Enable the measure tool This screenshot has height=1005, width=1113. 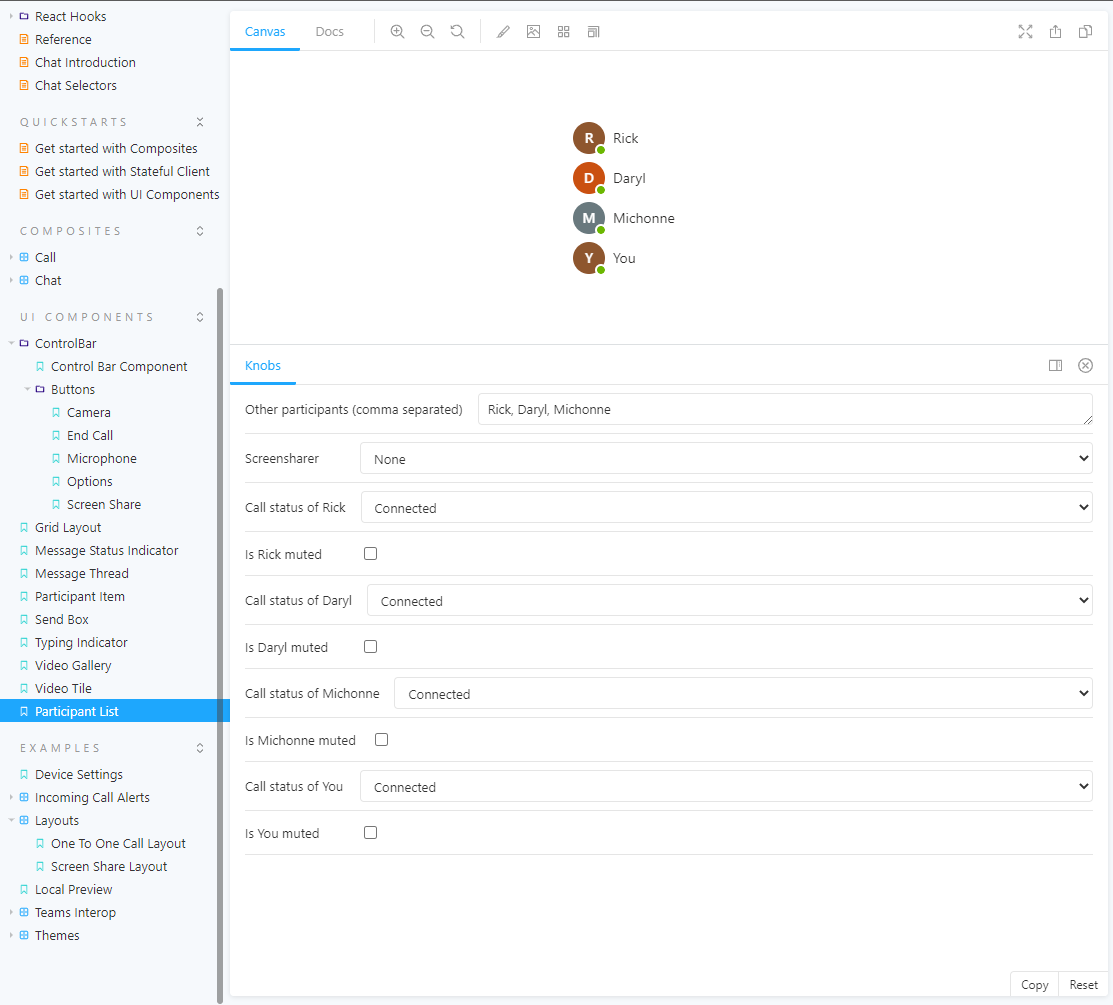coord(503,31)
